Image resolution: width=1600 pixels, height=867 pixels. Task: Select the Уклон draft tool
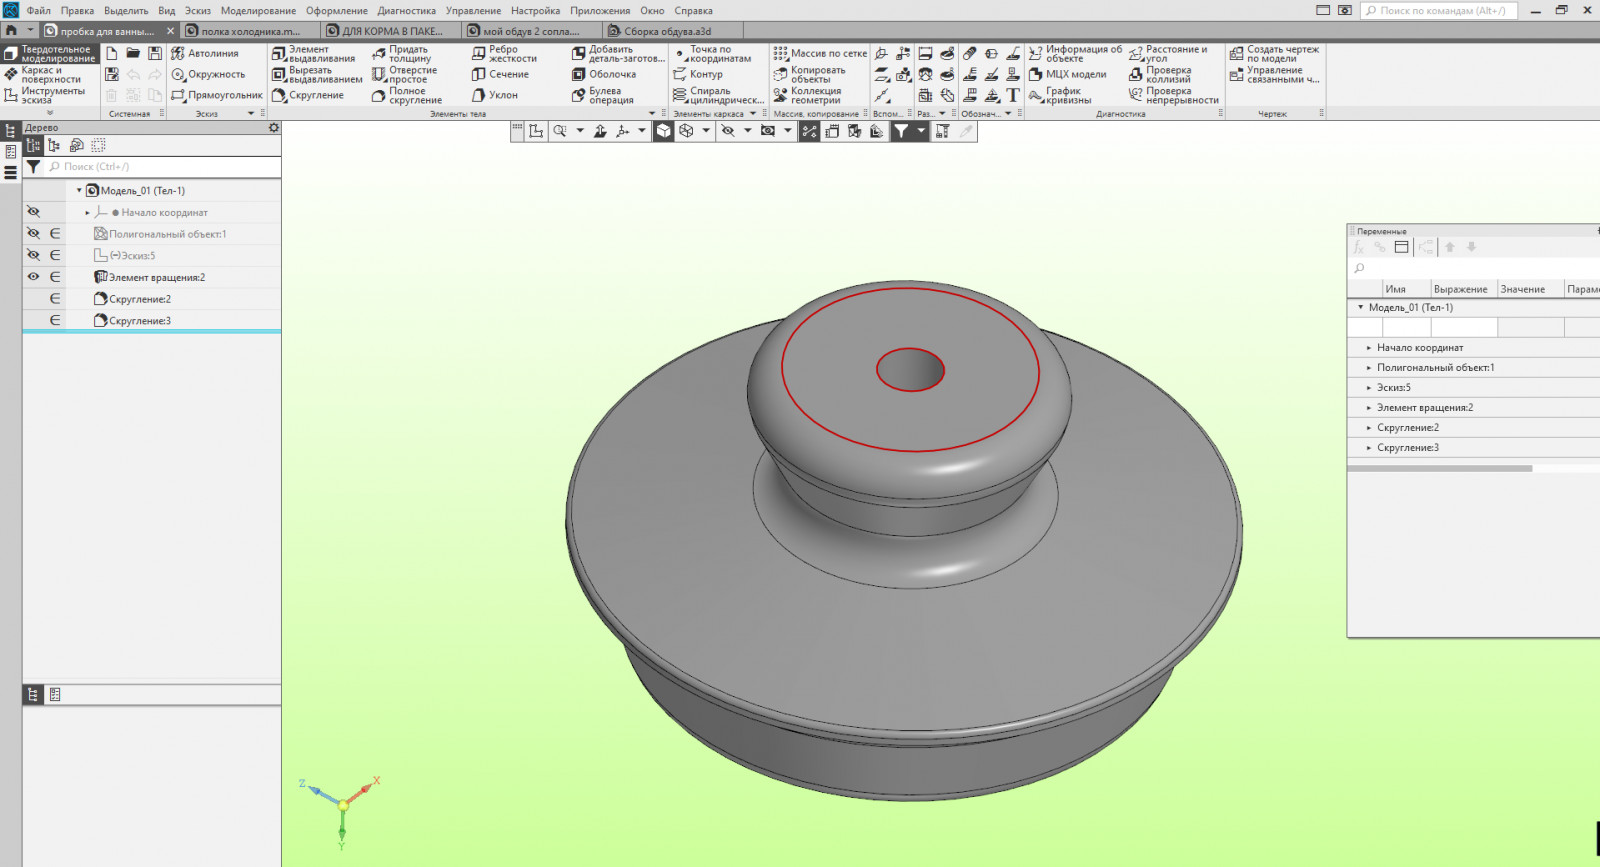(495, 95)
